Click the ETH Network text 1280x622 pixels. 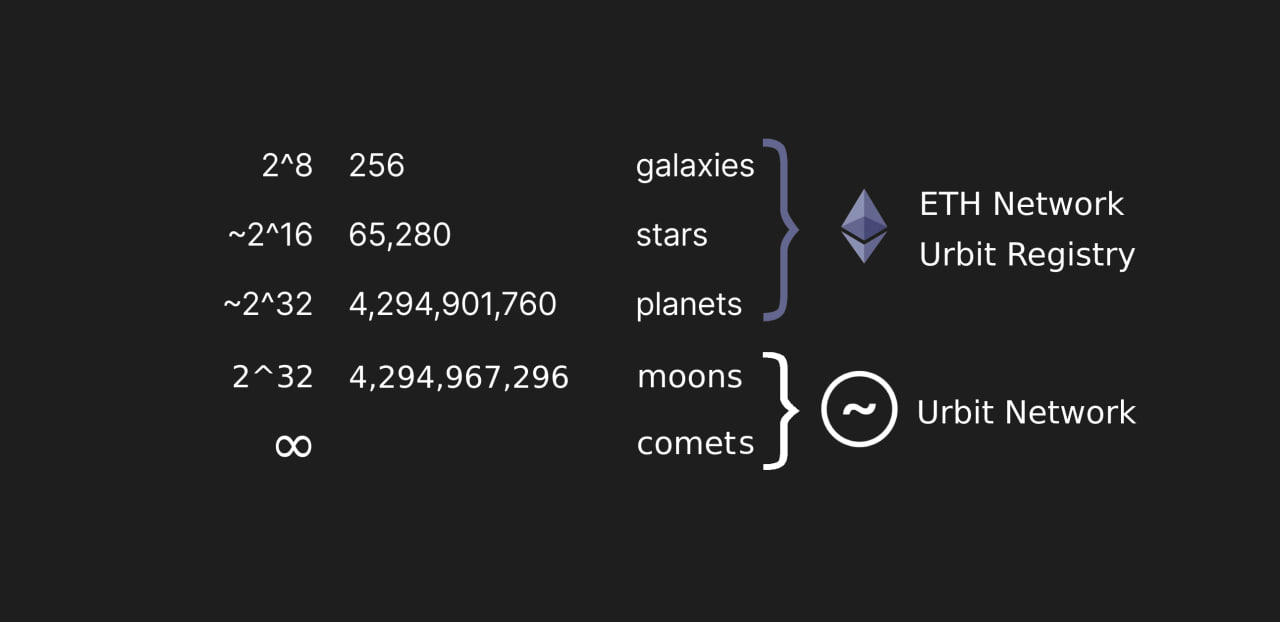click(1022, 204)
